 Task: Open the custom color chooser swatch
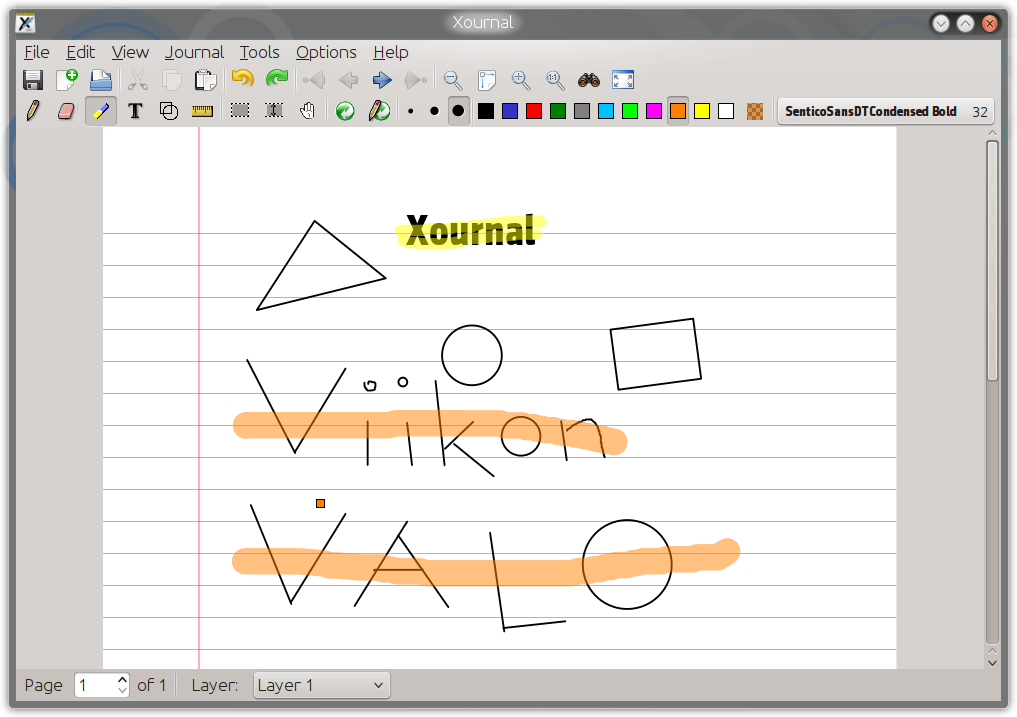754,112
